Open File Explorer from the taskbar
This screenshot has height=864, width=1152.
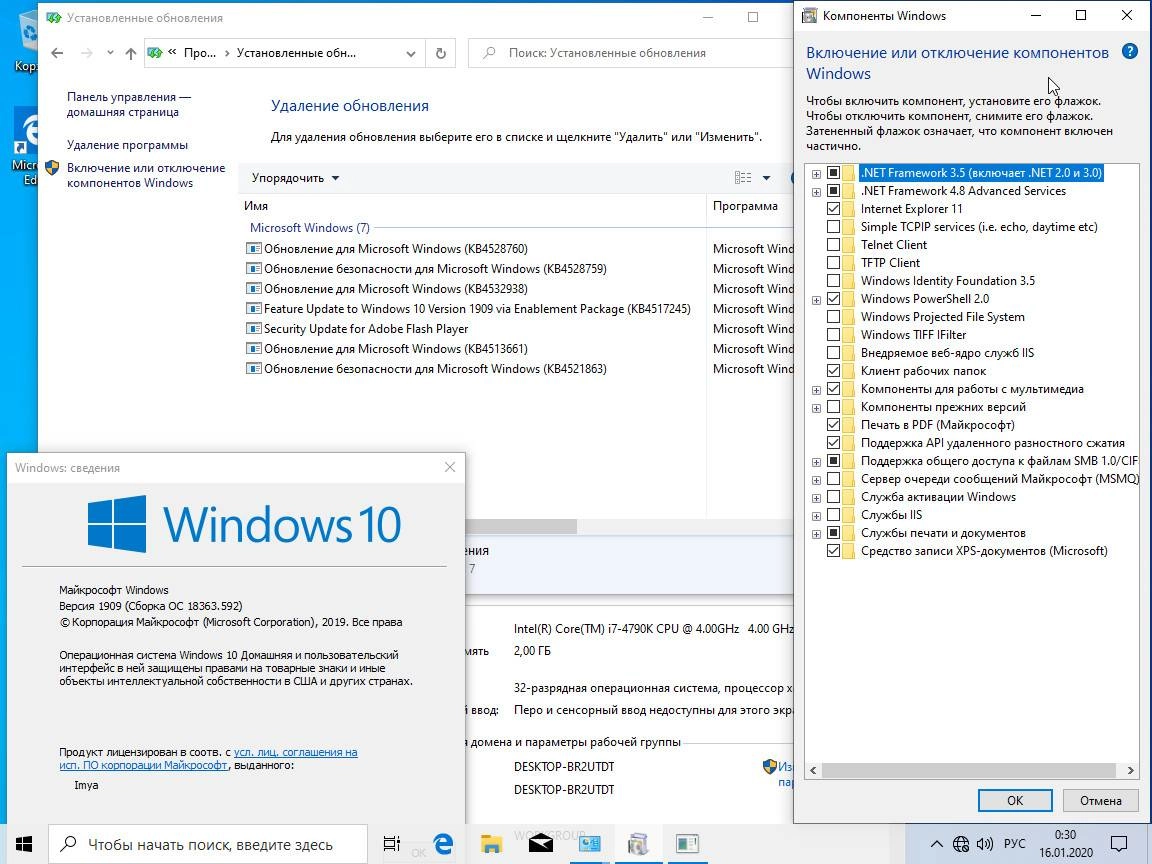(x=491, y=844)
